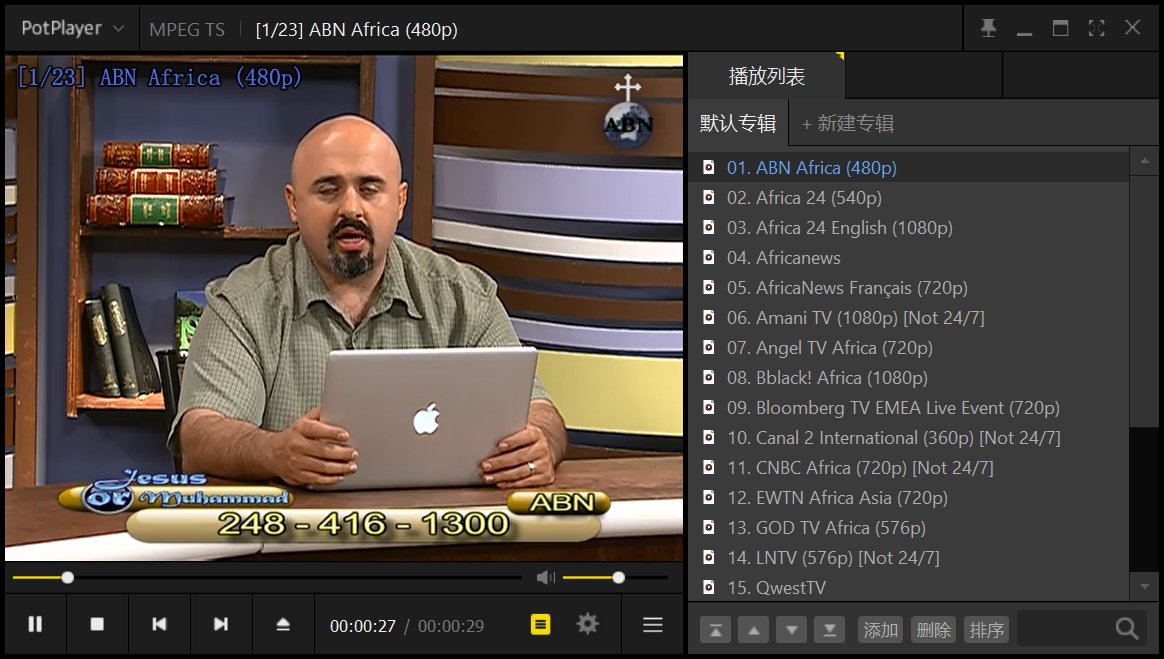
Task: Select 01. ABN Africa (480p) in playlist
Action: click(x=909, y=168)
